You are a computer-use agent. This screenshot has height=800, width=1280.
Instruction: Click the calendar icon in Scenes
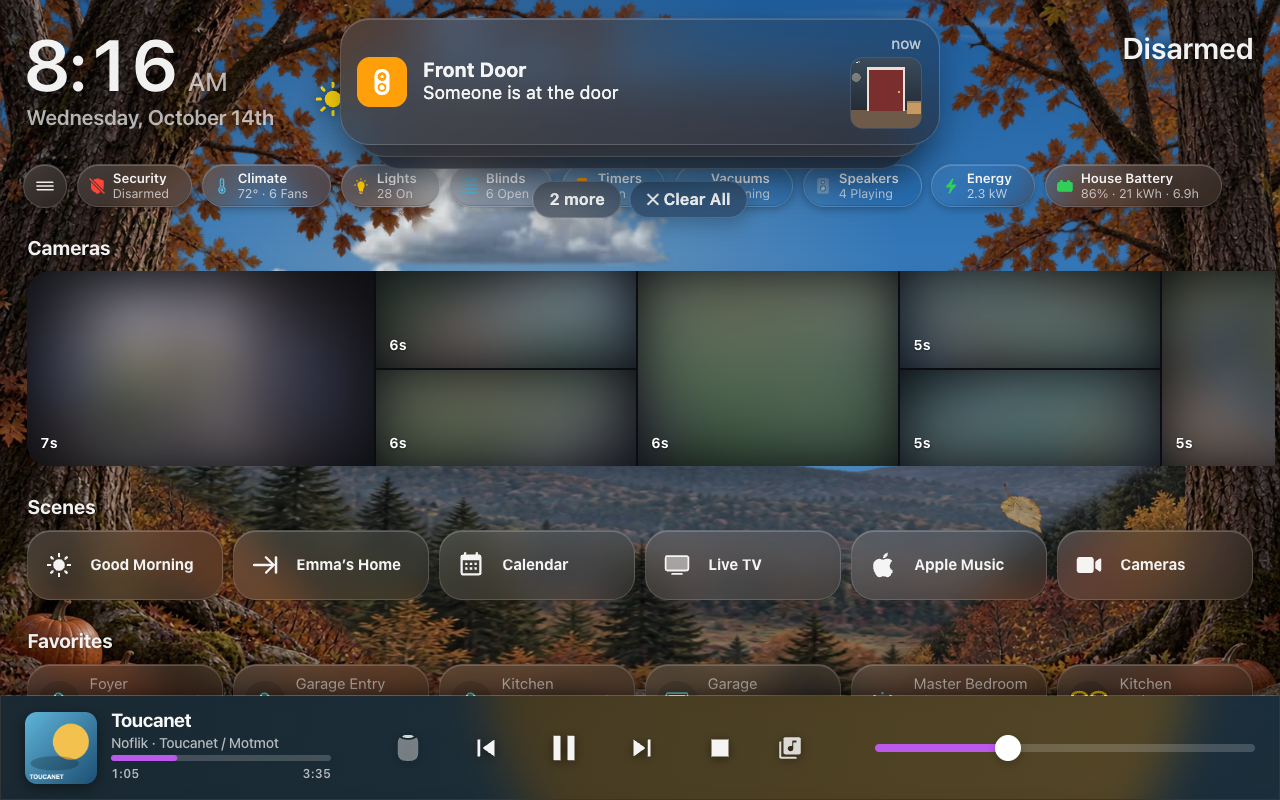coord(471,565)
